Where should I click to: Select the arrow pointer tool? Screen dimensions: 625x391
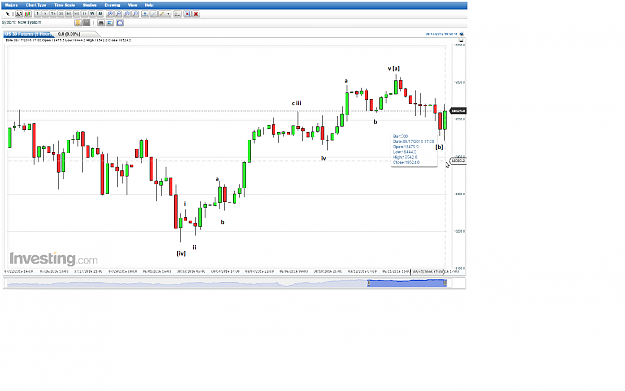pos(8,14)
